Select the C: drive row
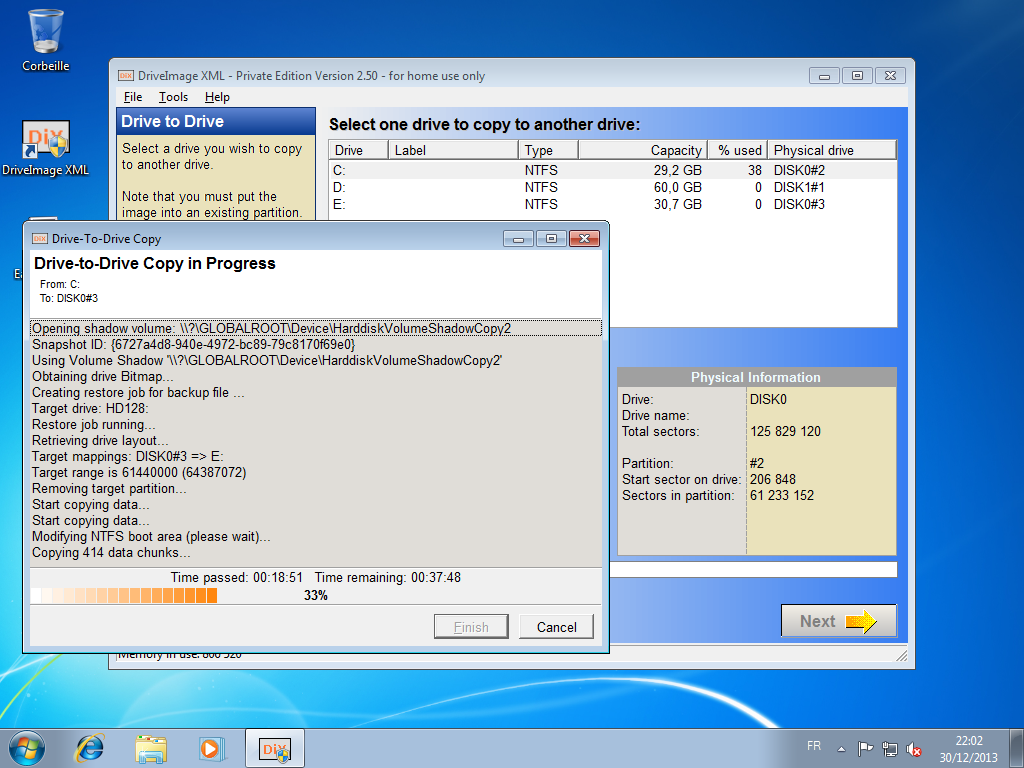 coord(613,170)
